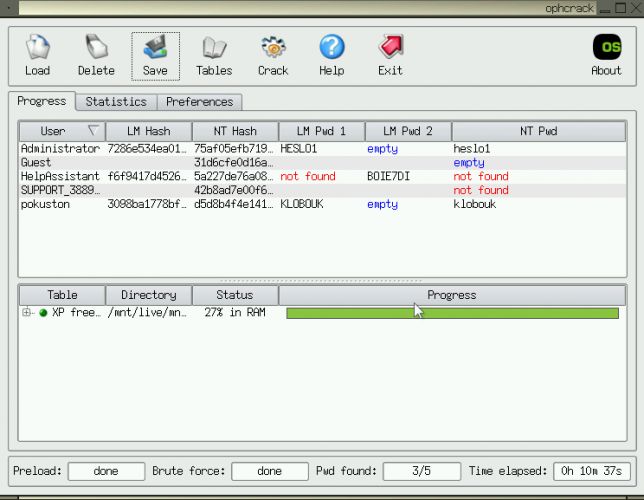644x500 pixels.
Task: Expand the XP free table tree node
Action: [x=26, y=312]
